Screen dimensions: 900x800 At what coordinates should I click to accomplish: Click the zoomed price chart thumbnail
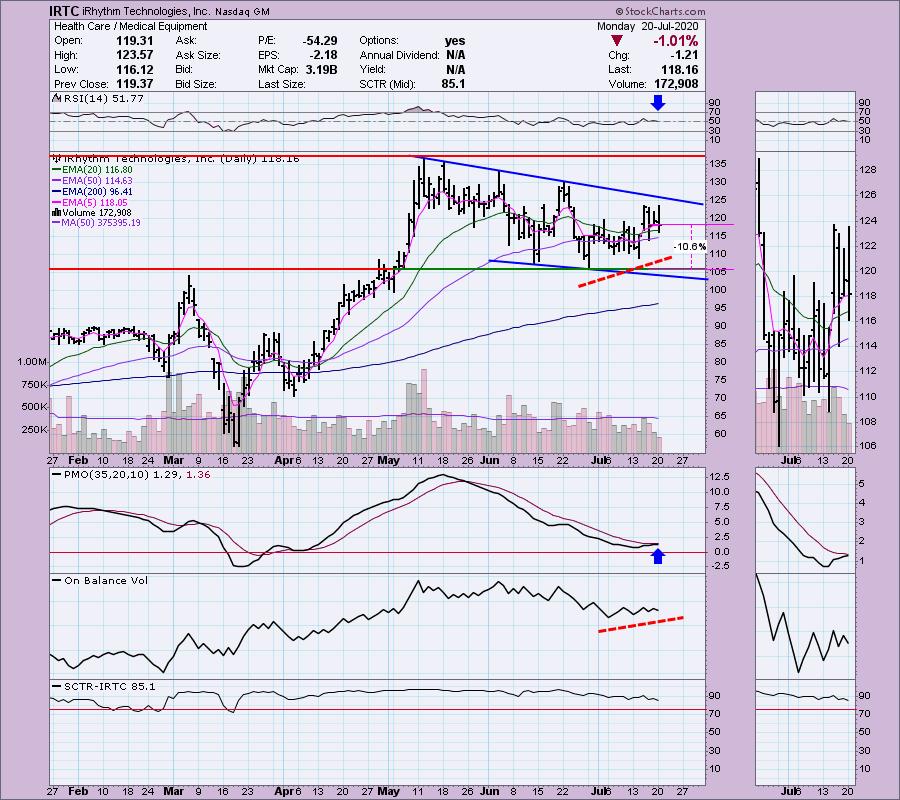(806, 303)
